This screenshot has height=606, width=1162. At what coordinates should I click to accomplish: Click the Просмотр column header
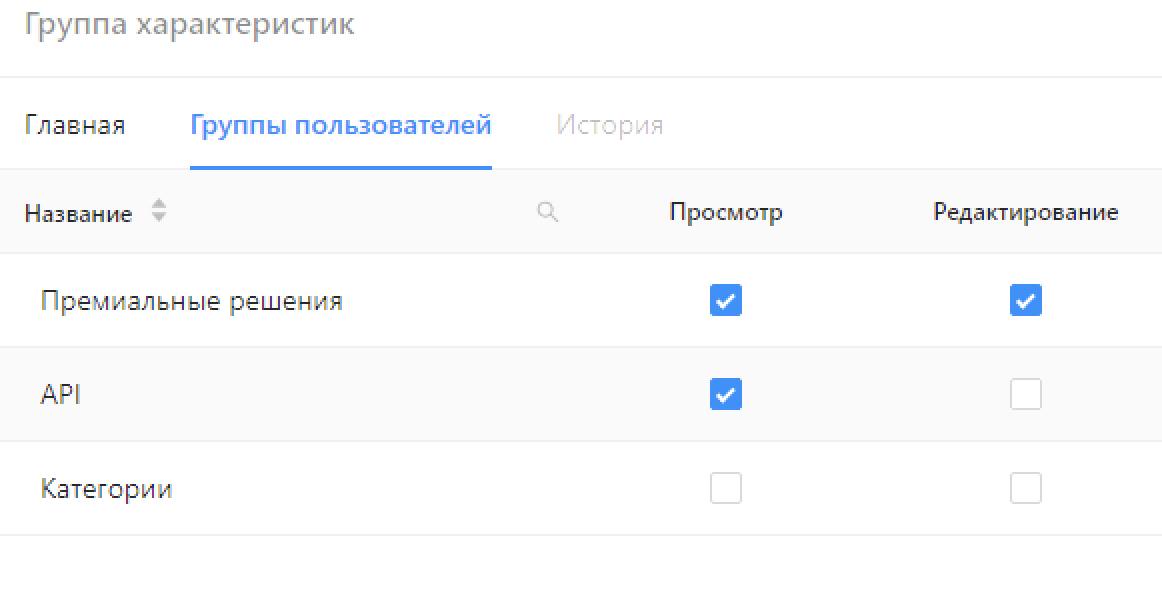[x=725, y=212]
